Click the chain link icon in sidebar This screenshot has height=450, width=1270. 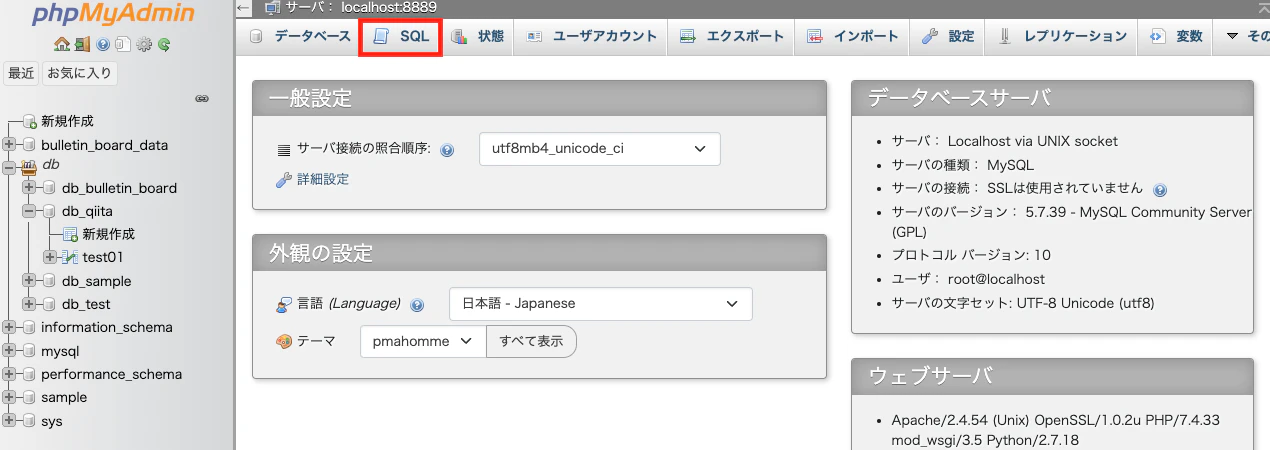(x=201, y=98)
